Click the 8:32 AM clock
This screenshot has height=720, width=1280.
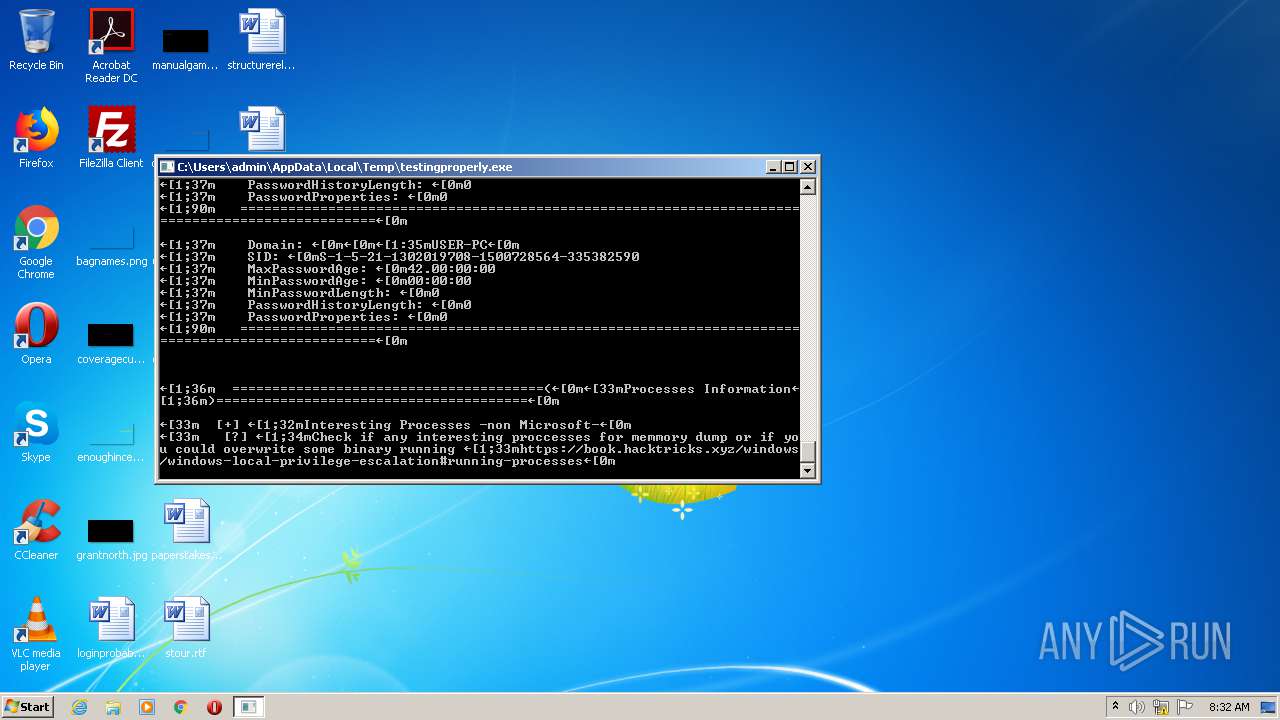(x=1229, y=707)
